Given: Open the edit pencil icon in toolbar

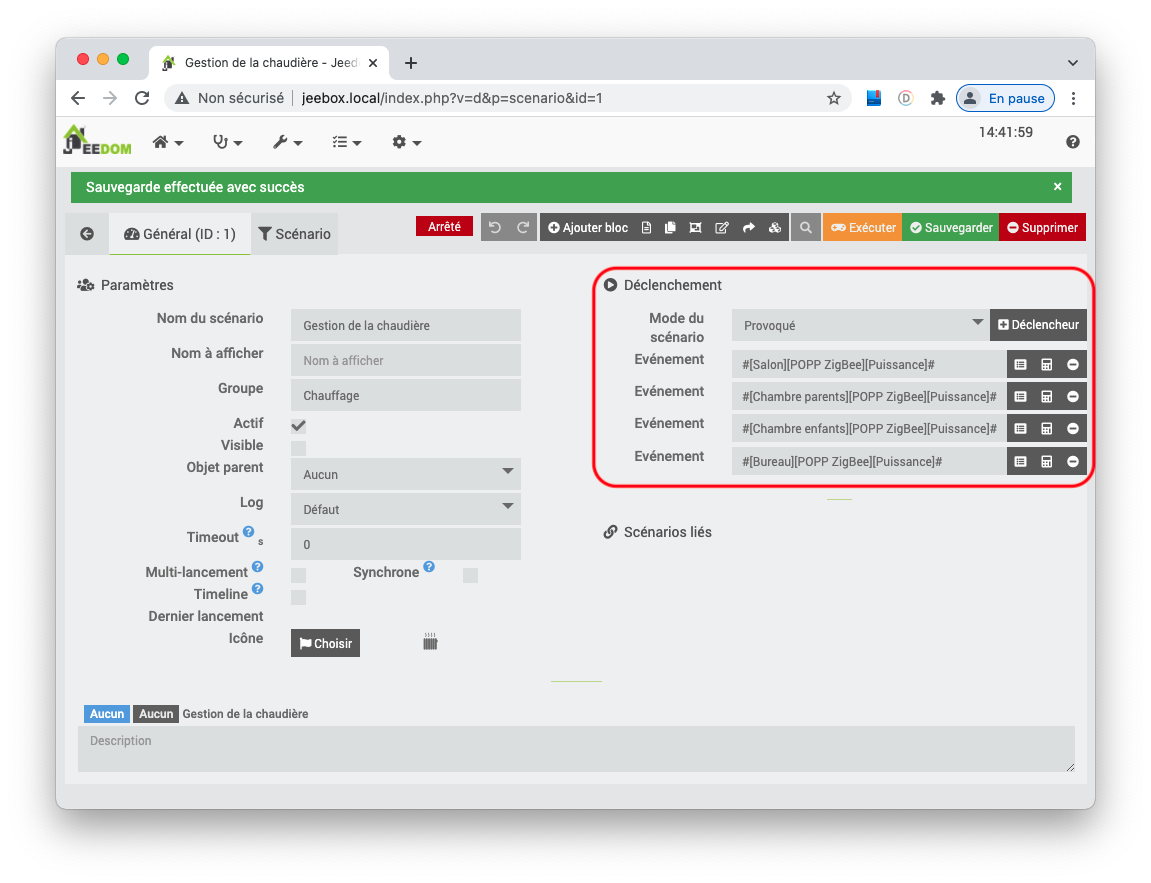Looking at the screenshot, I should point(722,228).
